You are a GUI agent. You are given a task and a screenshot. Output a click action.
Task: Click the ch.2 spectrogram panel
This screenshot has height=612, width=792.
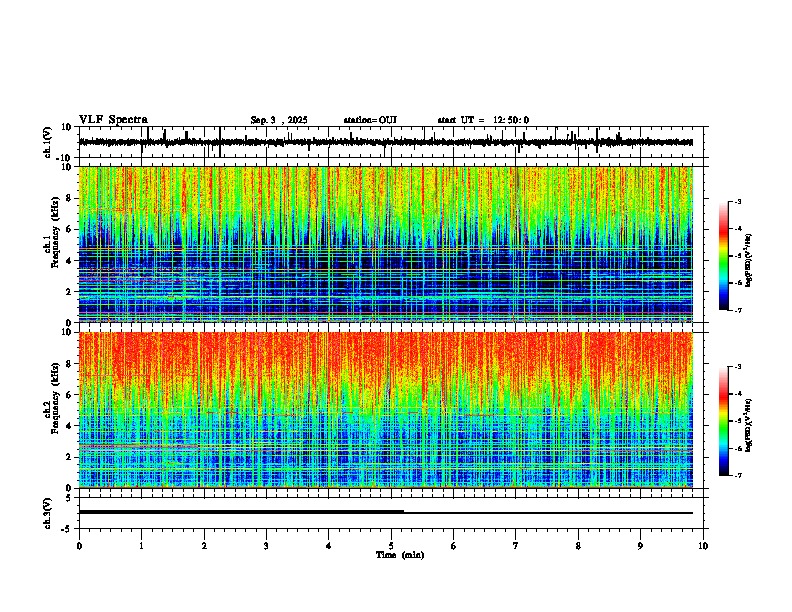[x=386, y=410]
